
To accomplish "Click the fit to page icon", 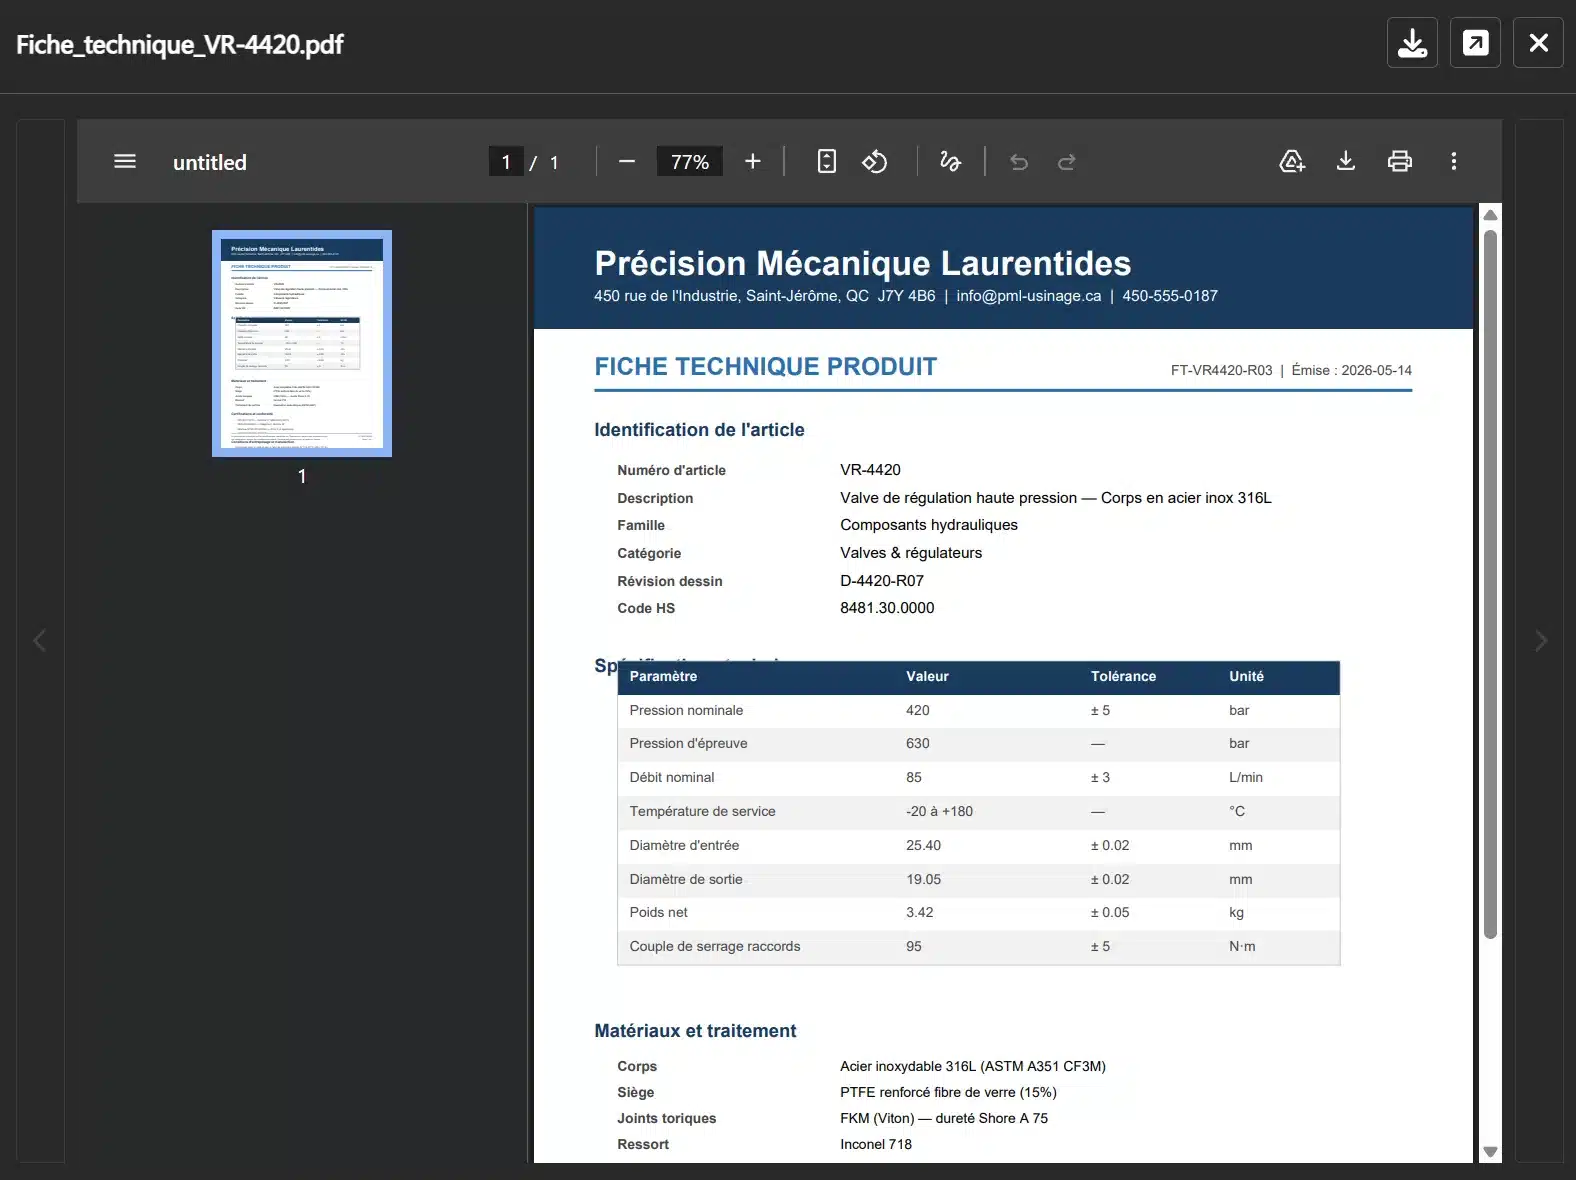I will point(827,161).
